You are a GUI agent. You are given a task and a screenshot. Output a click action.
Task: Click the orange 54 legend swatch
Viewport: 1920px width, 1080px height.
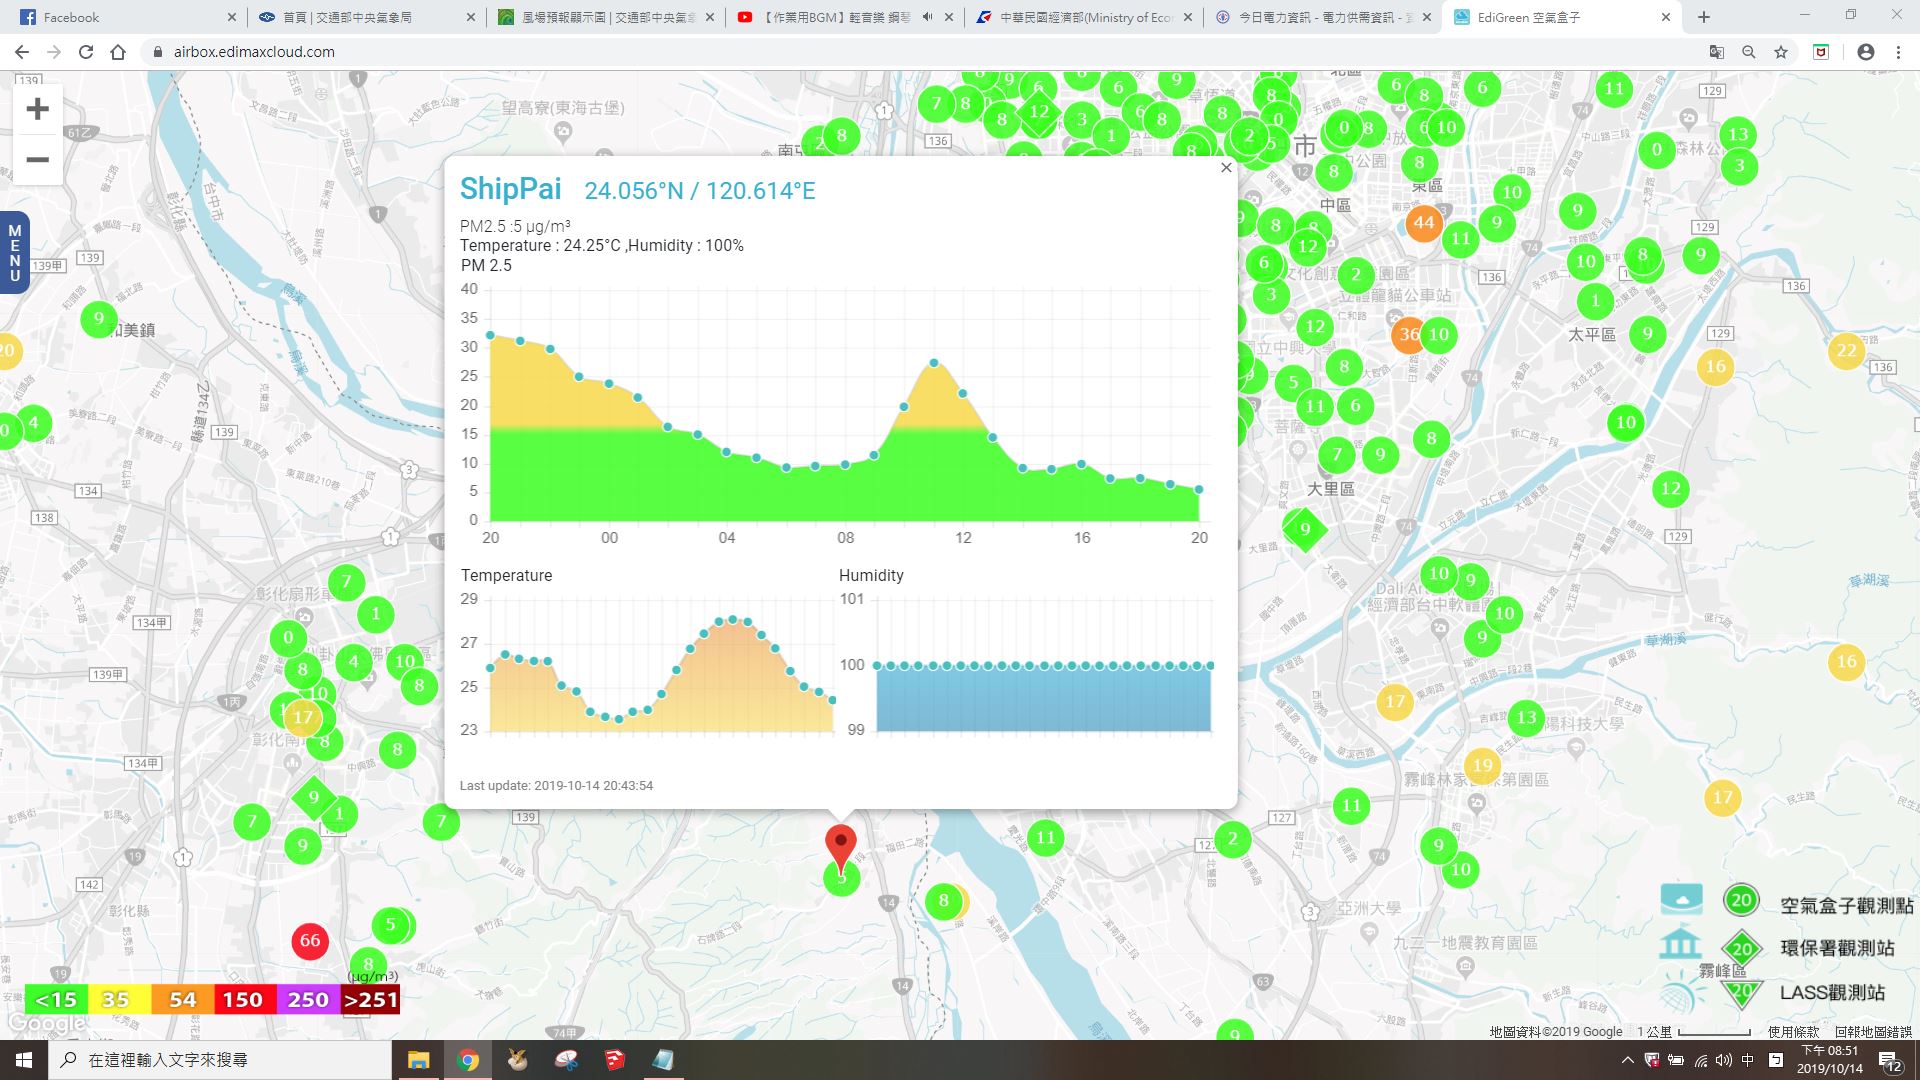182,999
